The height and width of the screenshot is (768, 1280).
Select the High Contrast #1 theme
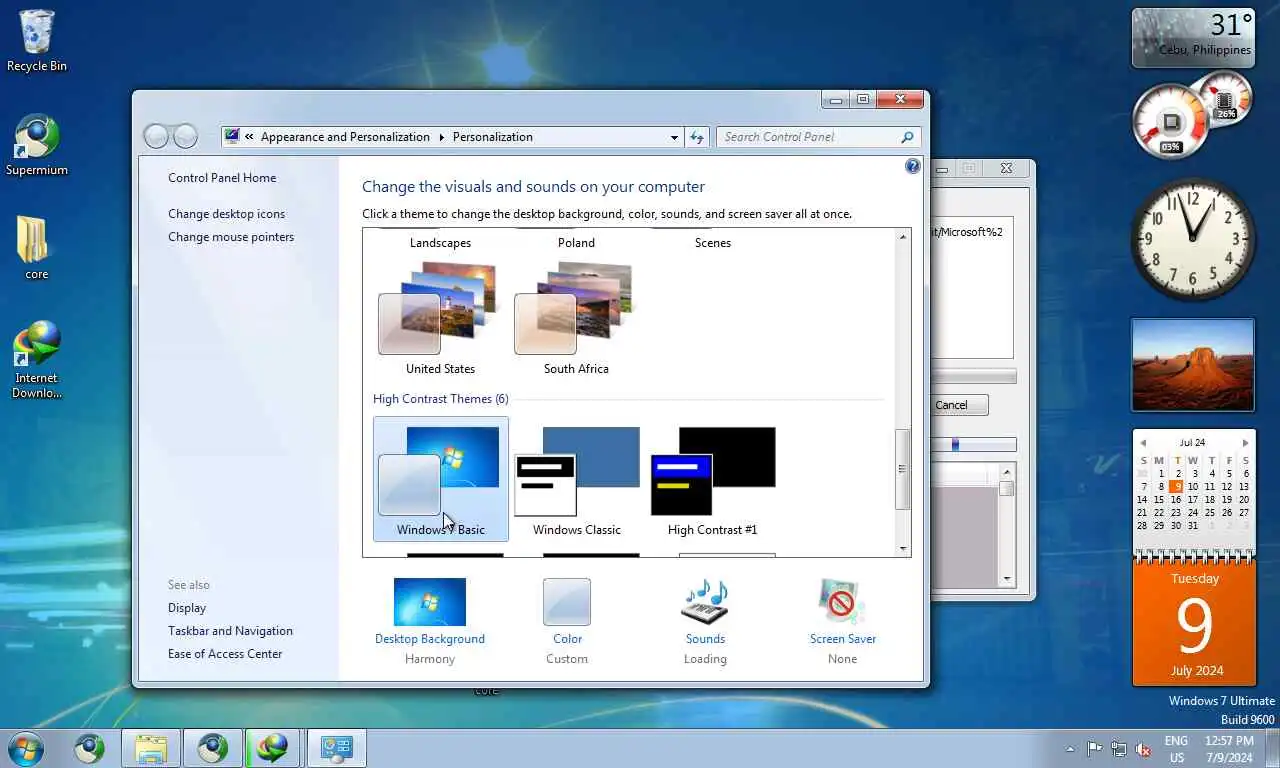pos(712,479)
